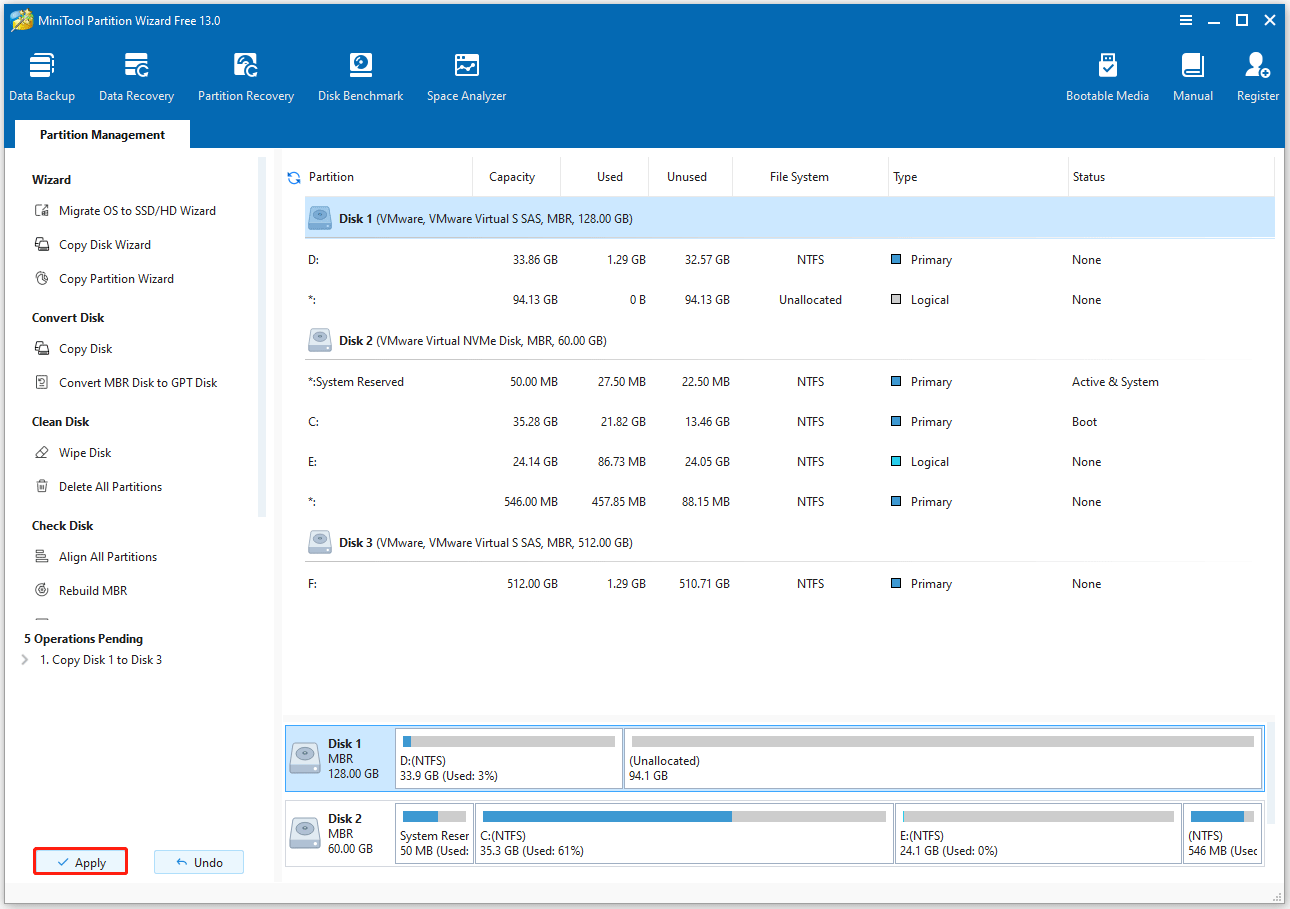Viewport: 1290px width, 909px height.
Task: Refresh the partition list
Action: 293,176
